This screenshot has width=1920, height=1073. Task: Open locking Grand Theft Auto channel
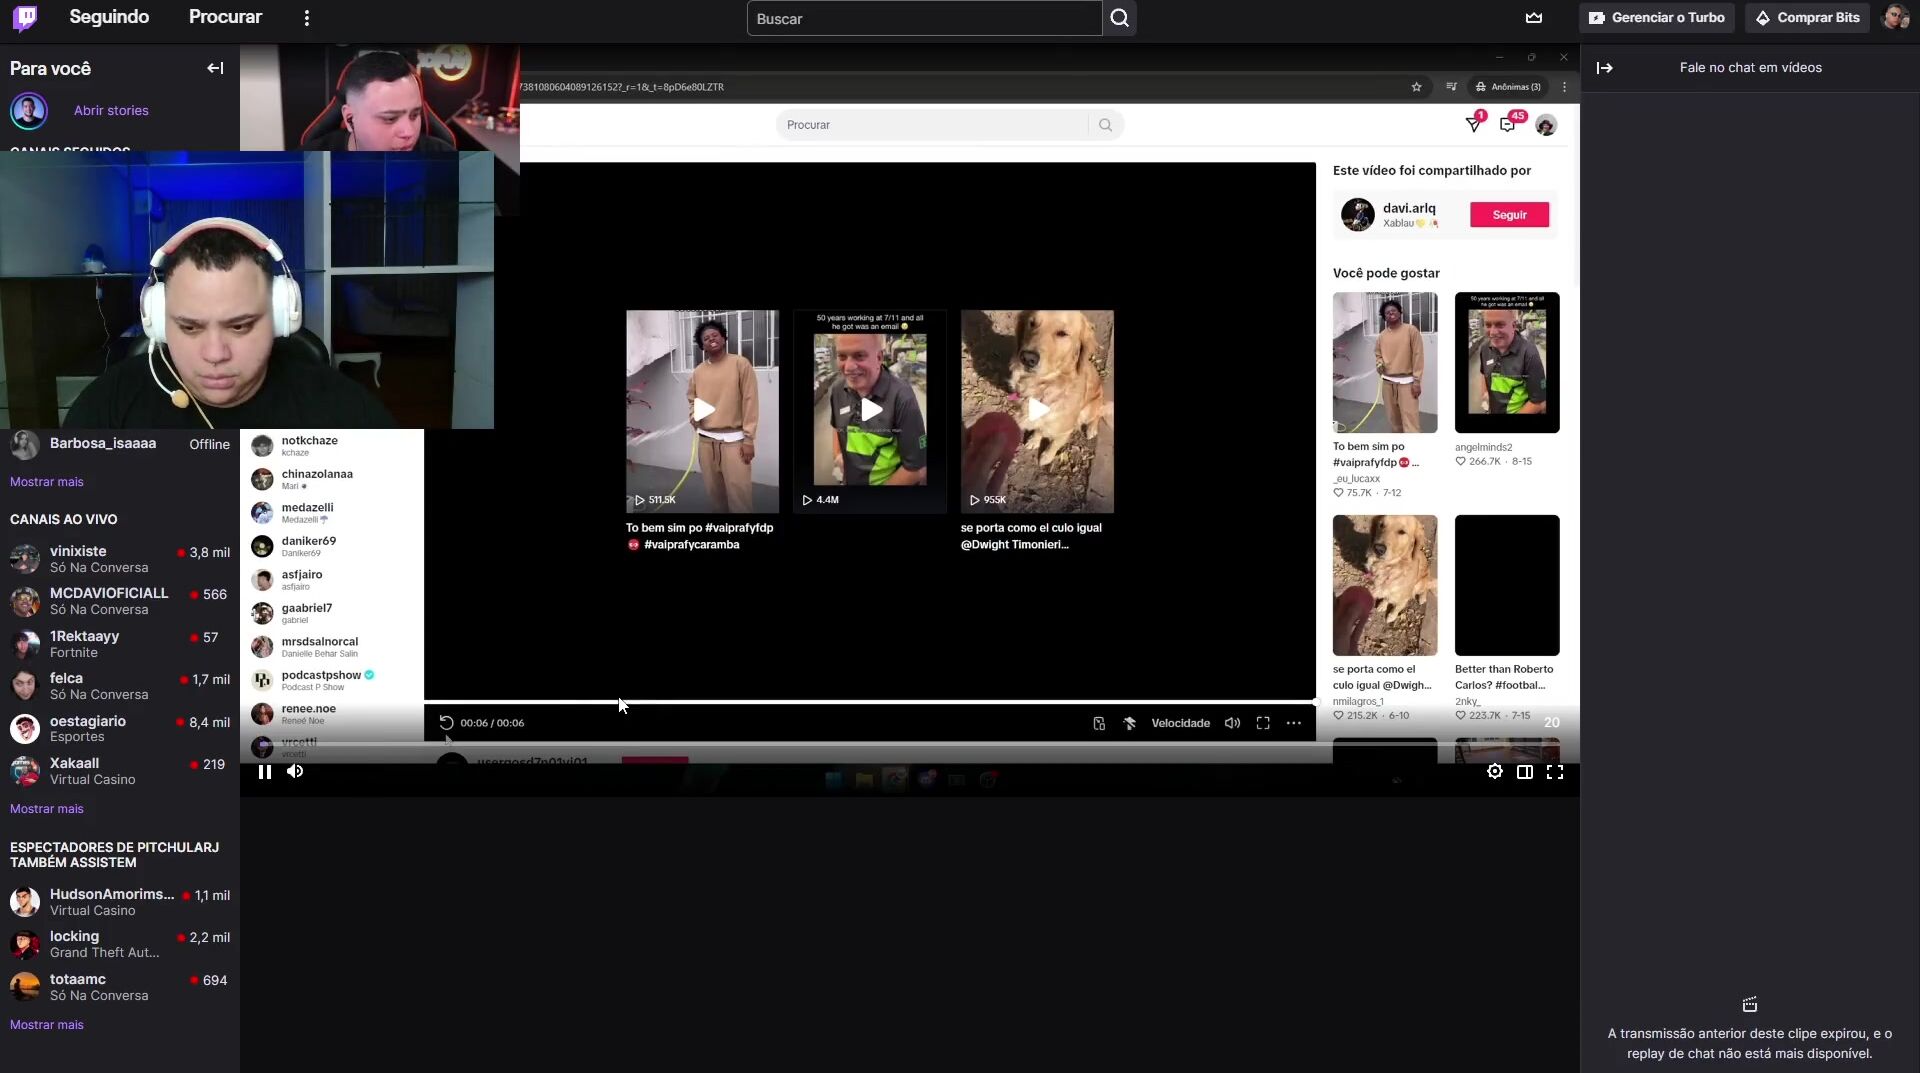coord(120,944)
